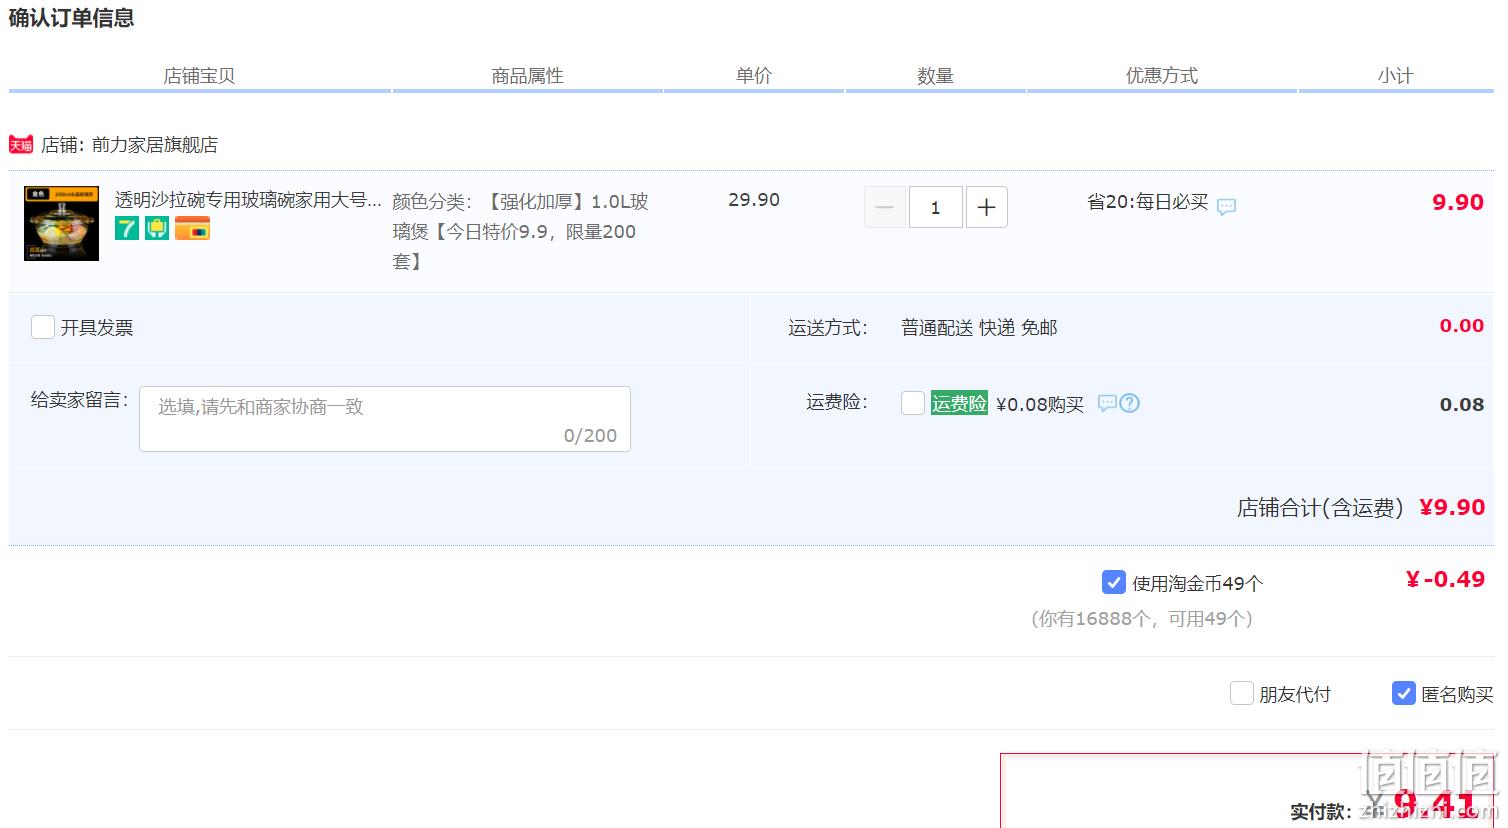Uncheck 使用淘金币49个 coin discount checkbox
1508x828 pixels.
(x=1113, y=582)
